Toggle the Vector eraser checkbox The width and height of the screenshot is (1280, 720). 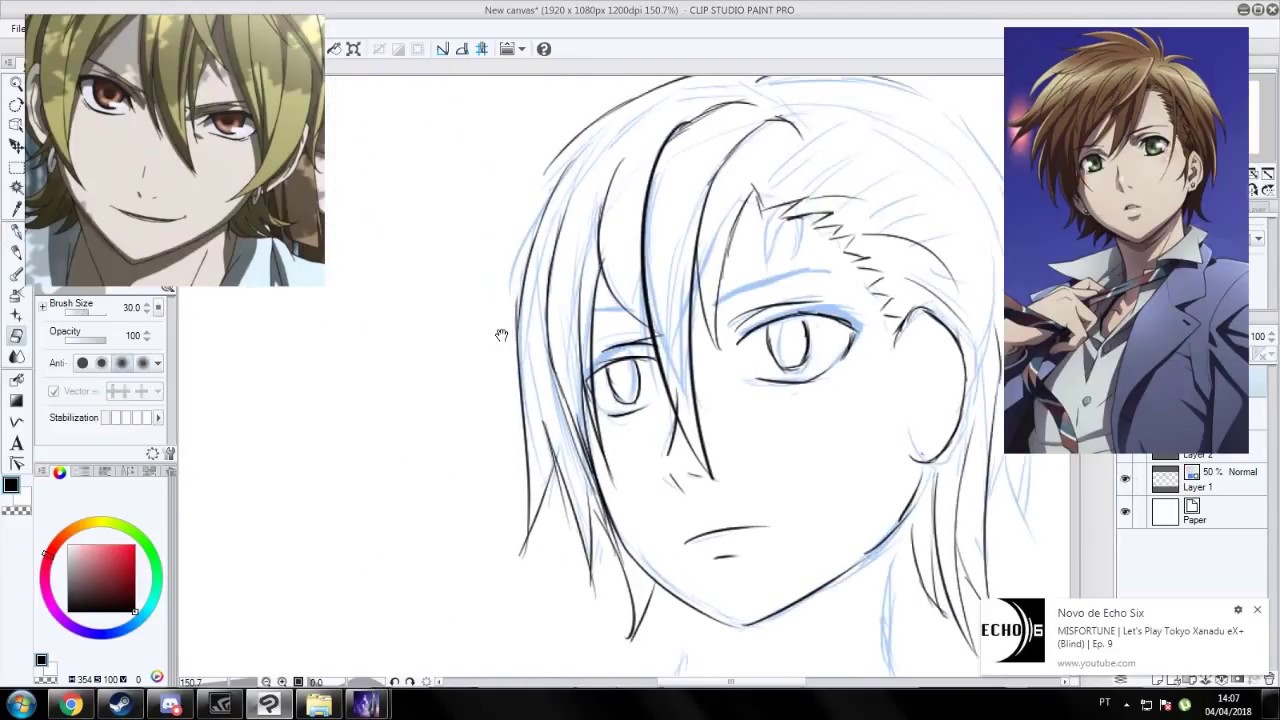tap(54, 391)
